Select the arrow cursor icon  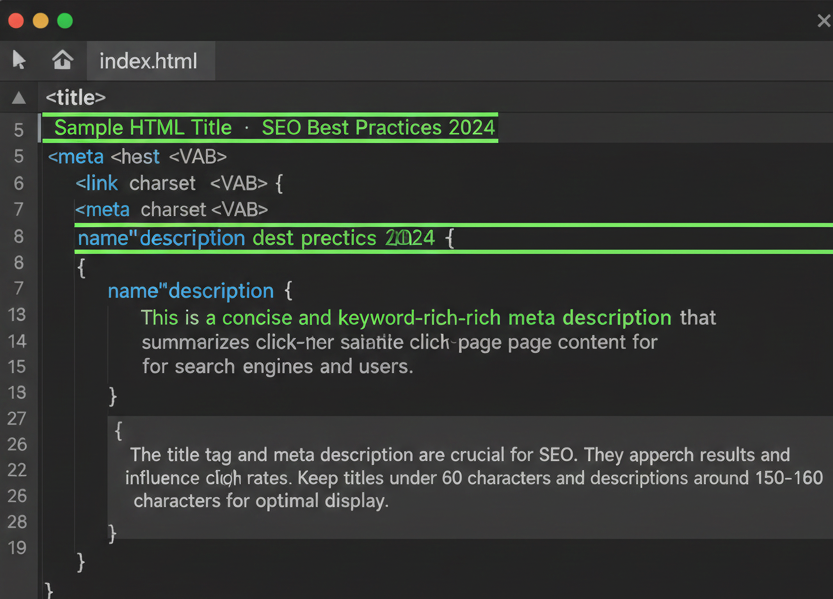coord(18,60)
